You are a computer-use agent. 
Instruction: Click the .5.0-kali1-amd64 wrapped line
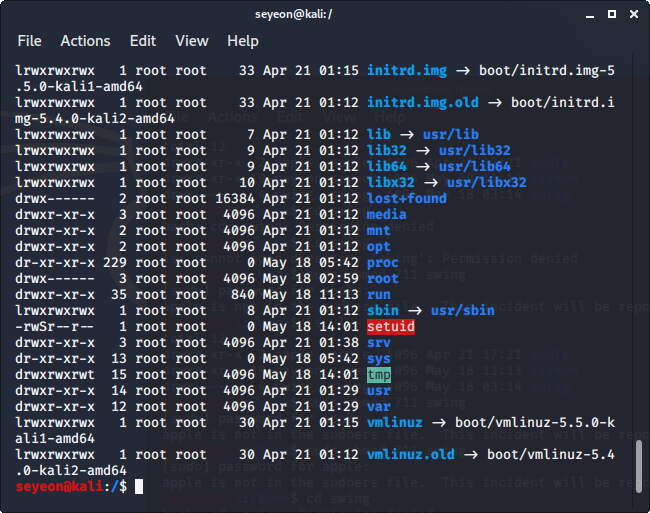(x=79, y=87)
